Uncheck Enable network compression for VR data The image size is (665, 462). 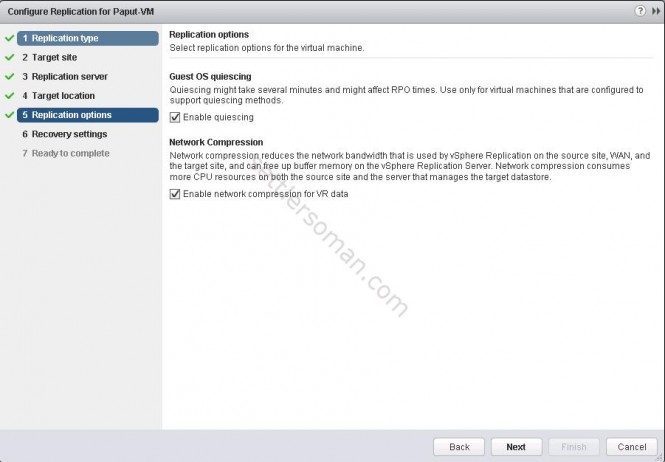coord(176,193)
